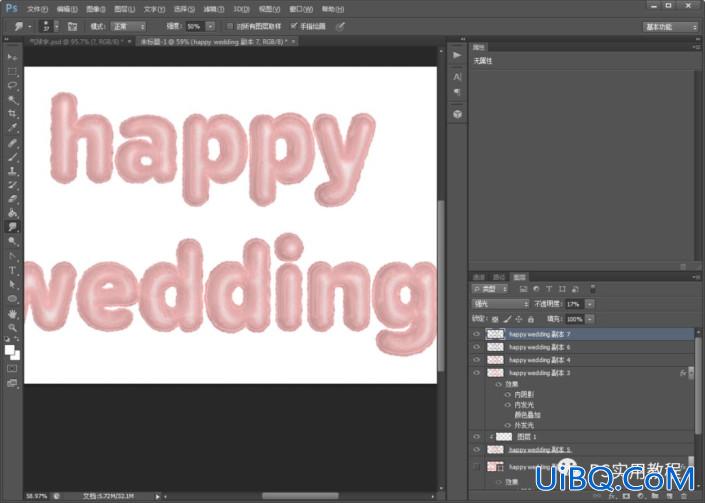Filter layers by pixel layer icon
Screen dimensions: 705x503
[523, 289]
